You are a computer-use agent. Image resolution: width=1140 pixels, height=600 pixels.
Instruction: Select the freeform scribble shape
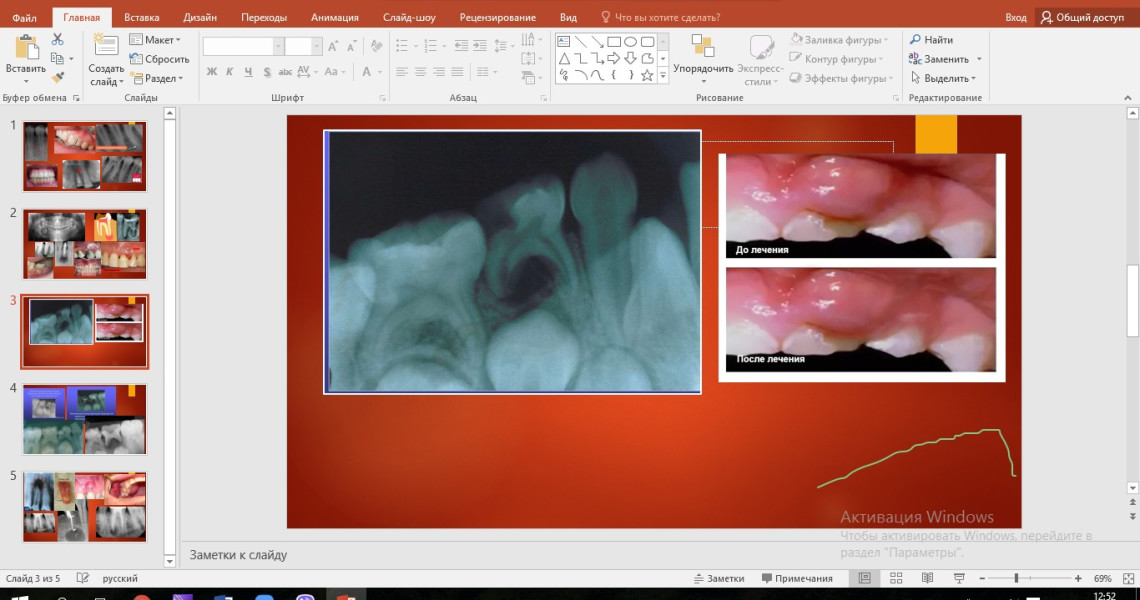(563, 75)
